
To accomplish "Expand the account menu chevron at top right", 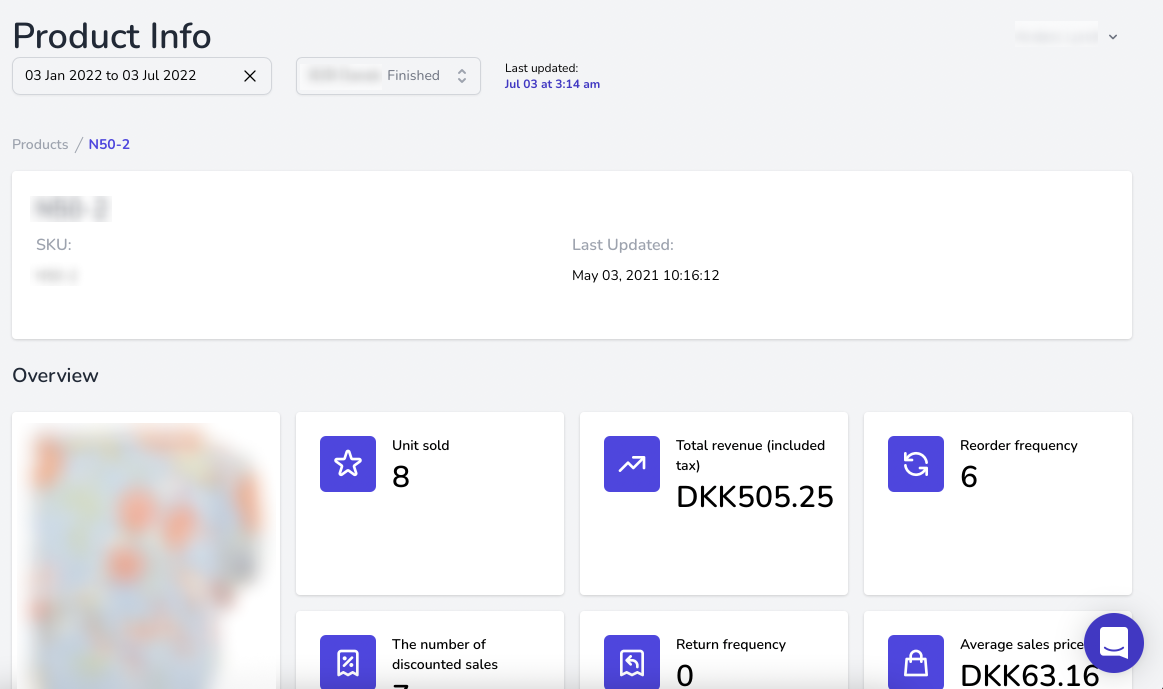I will click(1113, 37).
